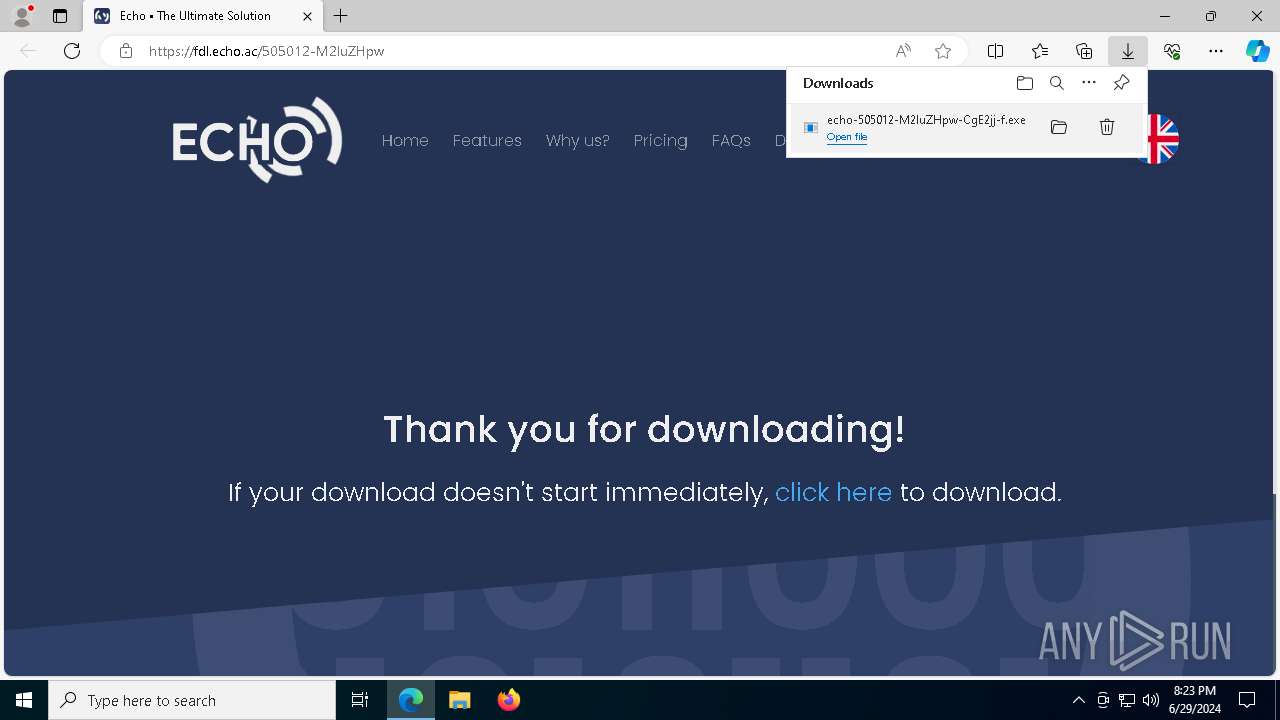Image resolution: width=1280 pixels, height=720 pixels.
Task: Toggle split screen view
Action: (x=996, y=51)
